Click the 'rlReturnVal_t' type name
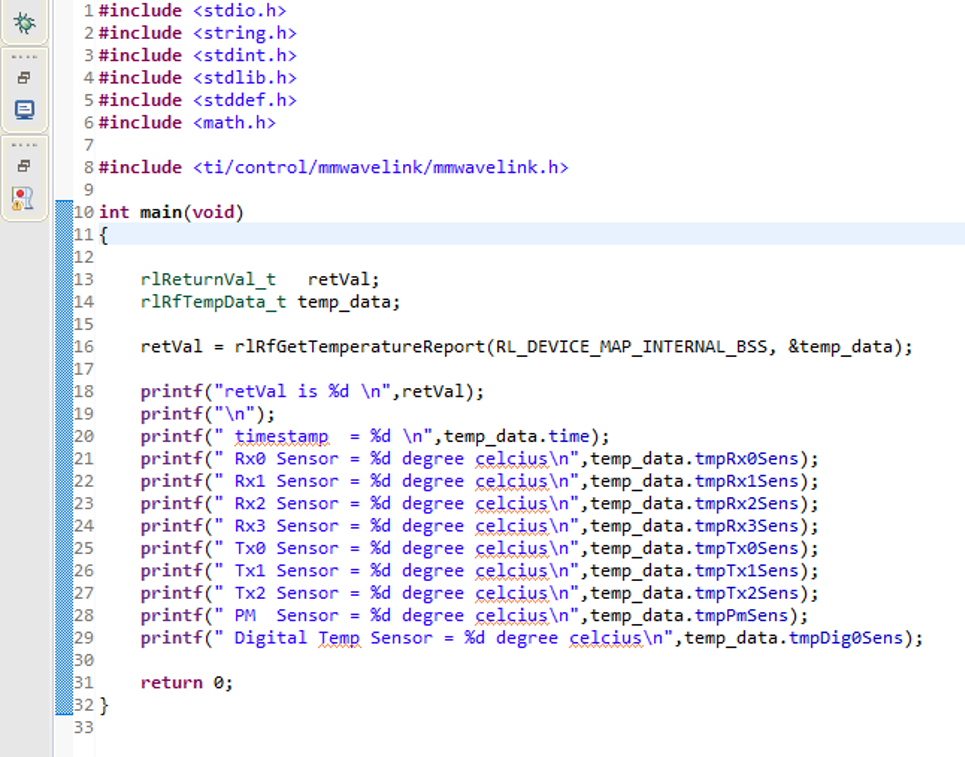This screenshot has height=757, width=965. tap(208, 279)
